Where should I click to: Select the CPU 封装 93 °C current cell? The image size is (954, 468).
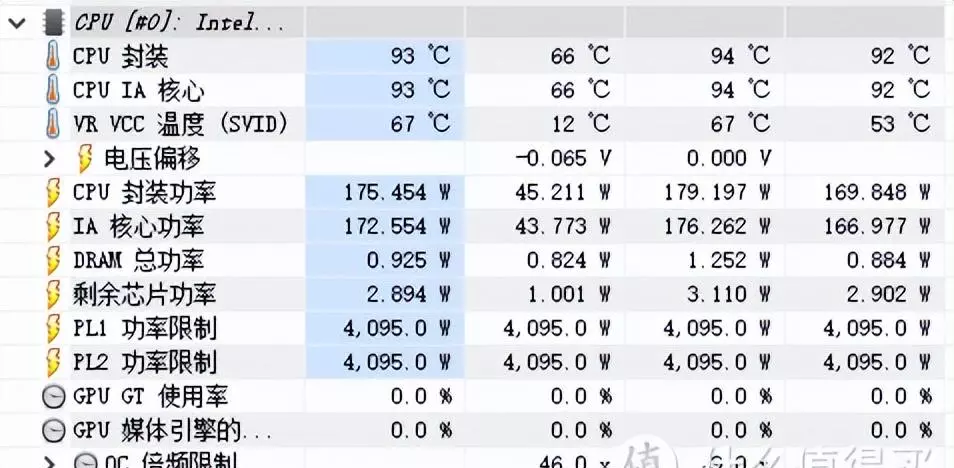coord(385,57)
